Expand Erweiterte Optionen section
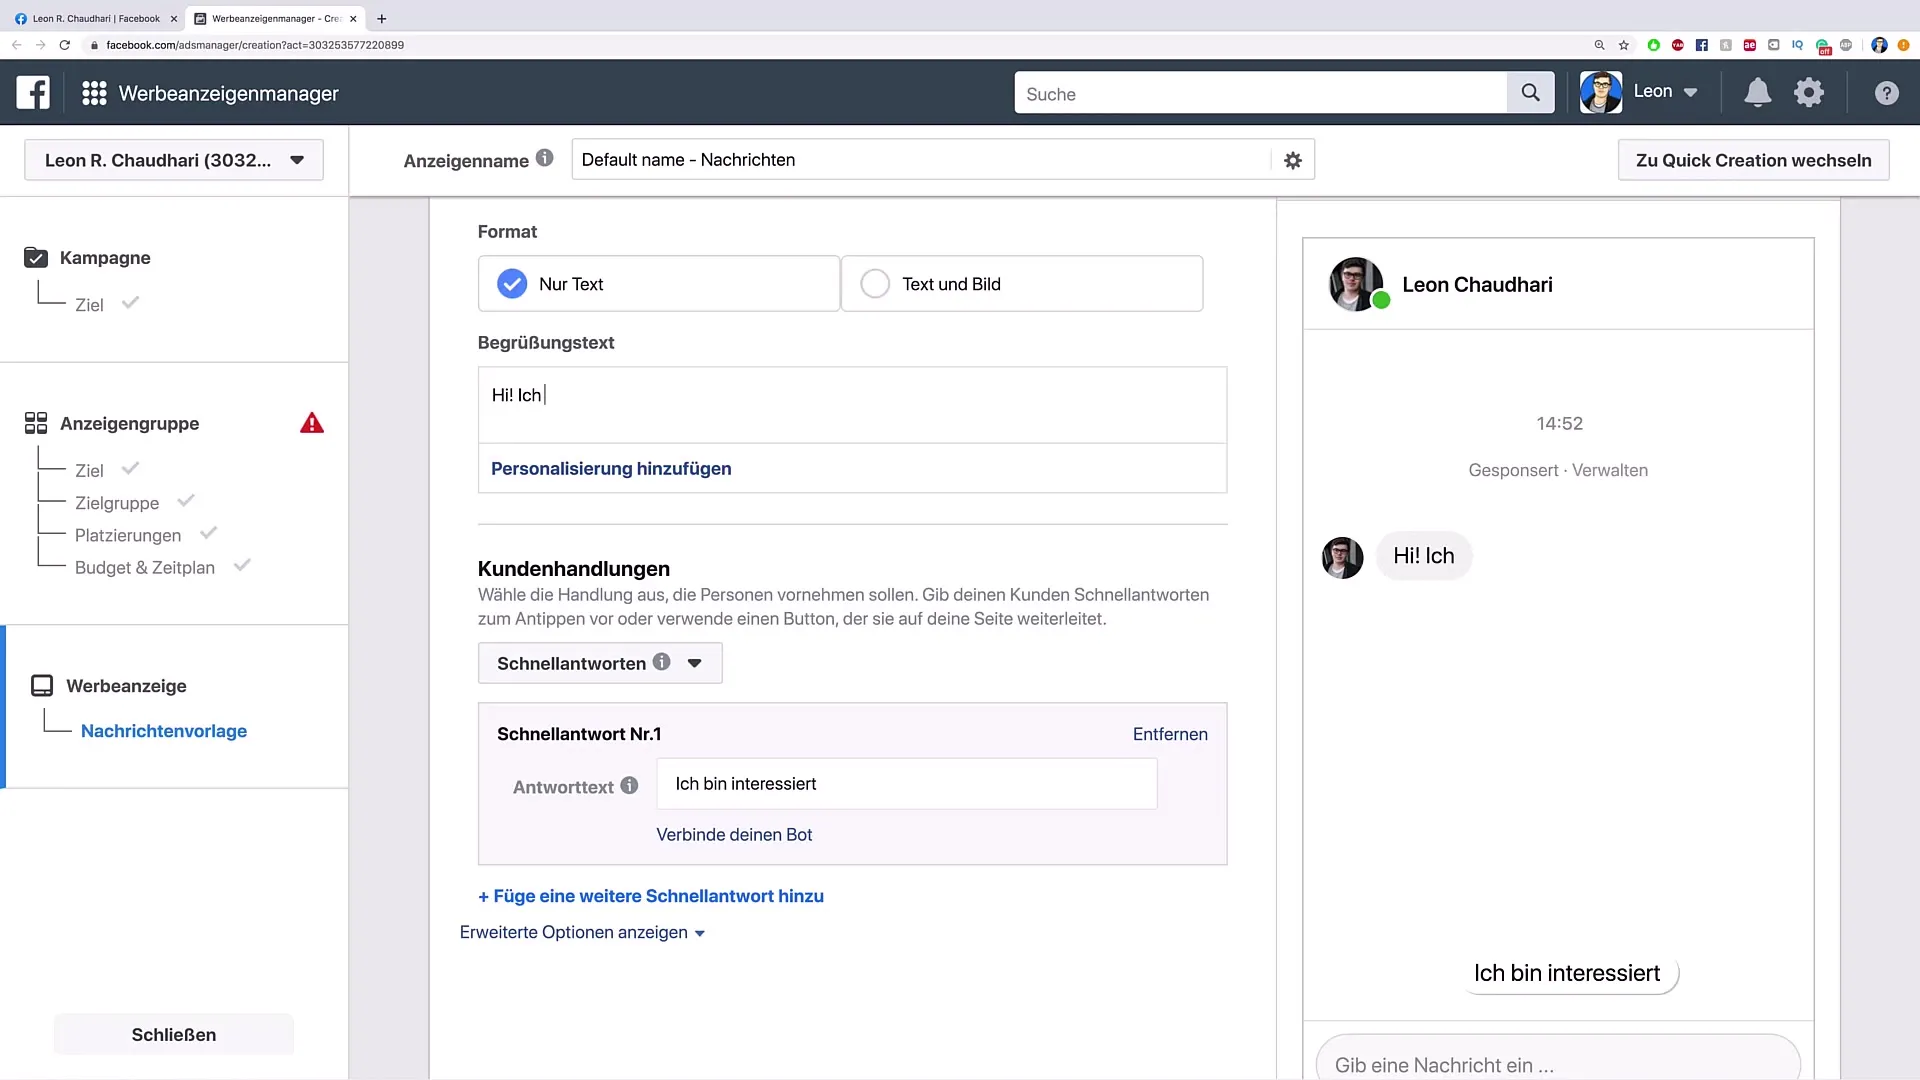The height and width of the screenshot is (1080, 1920). click(582, 932)
